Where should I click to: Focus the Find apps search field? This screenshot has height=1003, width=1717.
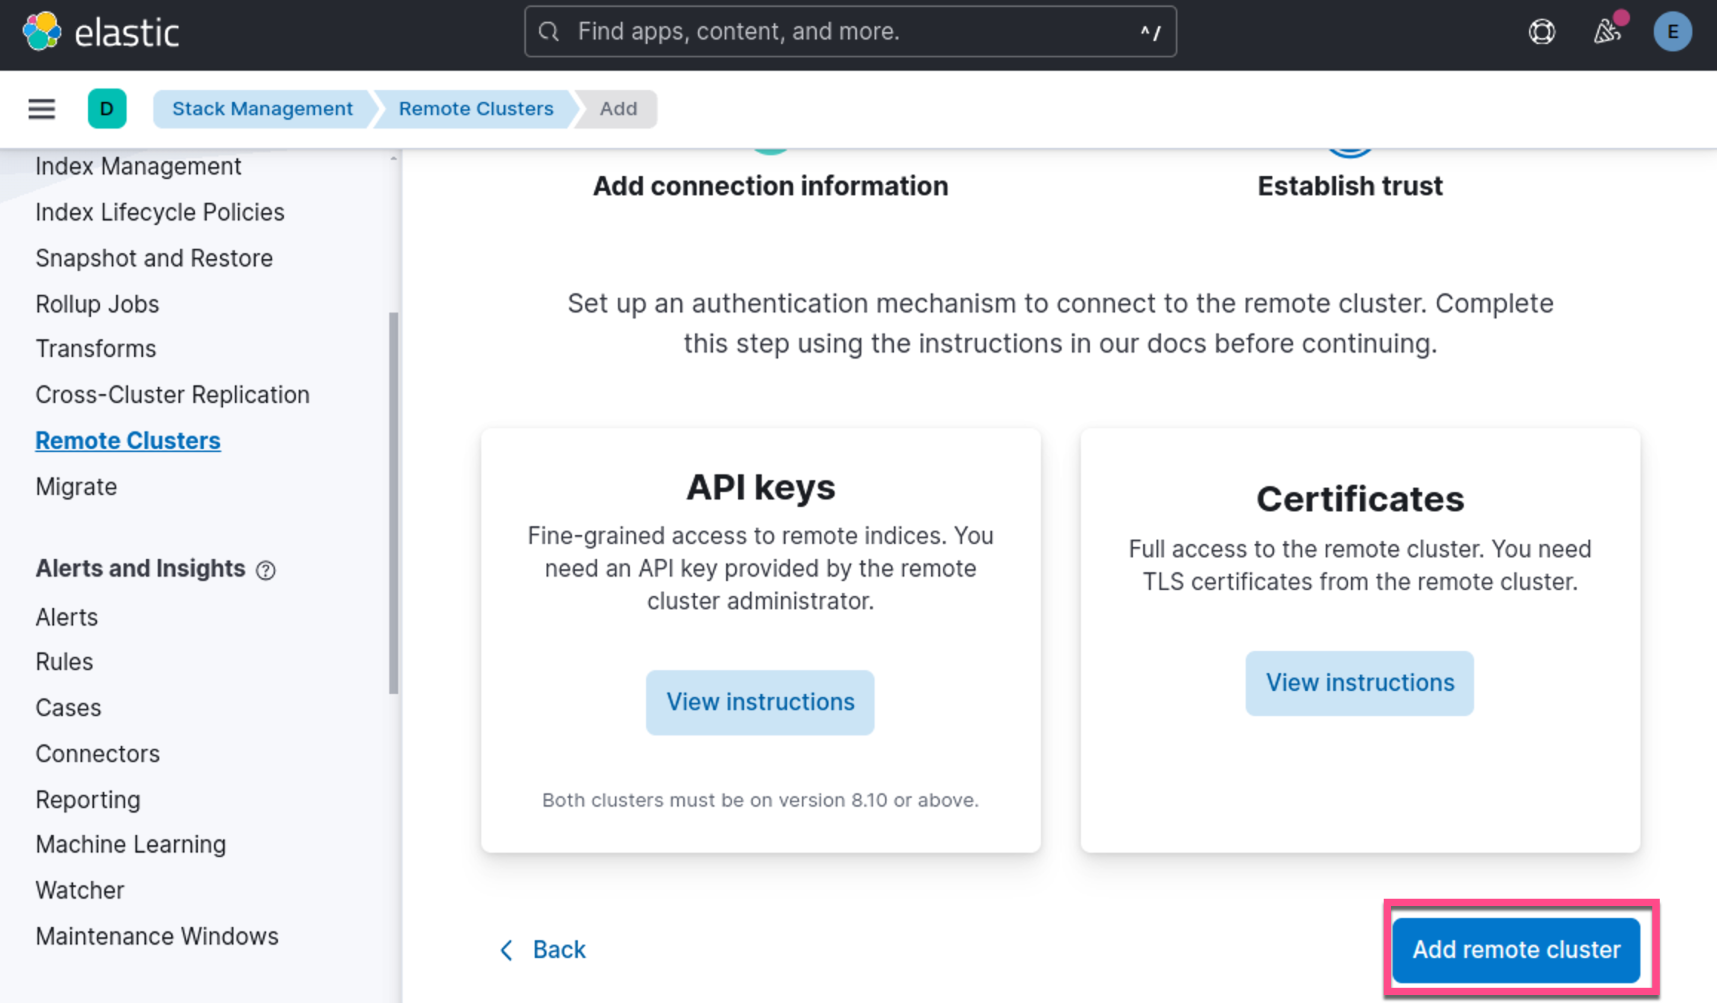[850, 32]
